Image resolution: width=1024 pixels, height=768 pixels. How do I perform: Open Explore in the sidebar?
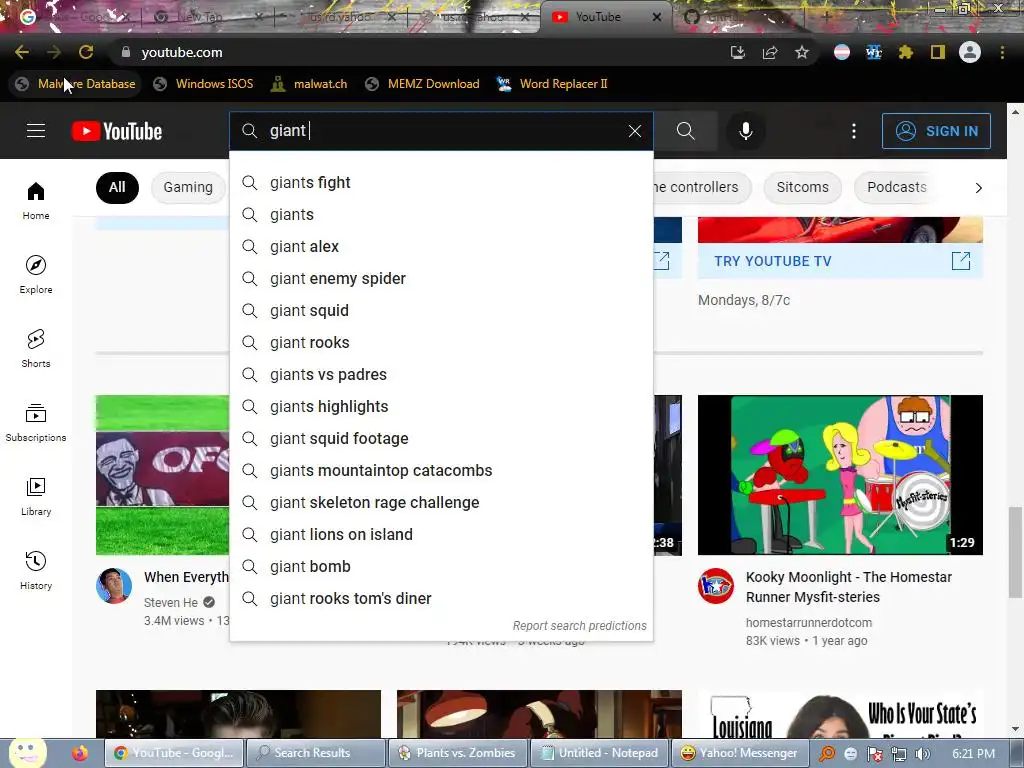tap(36, 274)
